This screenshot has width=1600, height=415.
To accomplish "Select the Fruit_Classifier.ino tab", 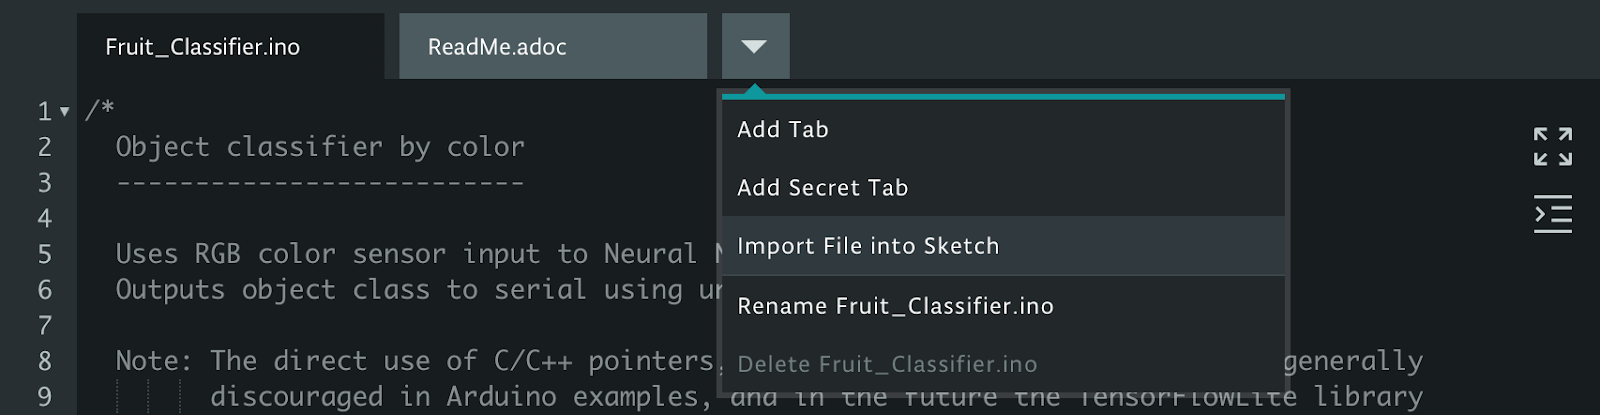I will pos(230,46).
